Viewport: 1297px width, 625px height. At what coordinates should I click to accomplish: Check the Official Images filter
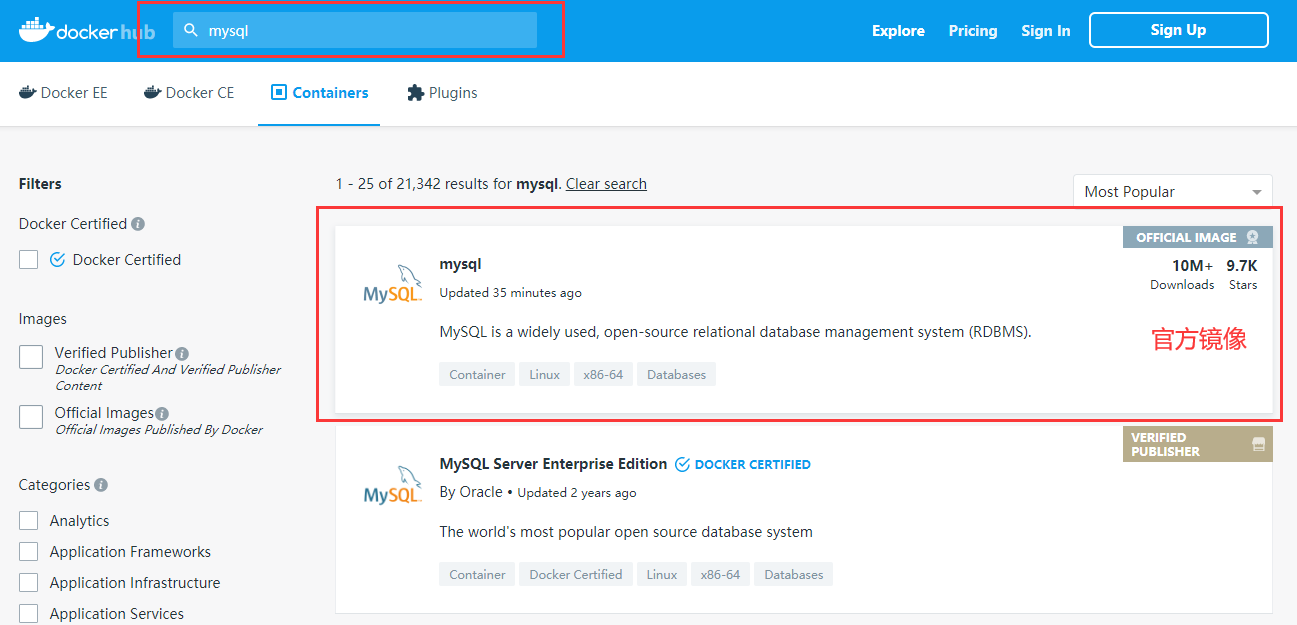[31, 417]
